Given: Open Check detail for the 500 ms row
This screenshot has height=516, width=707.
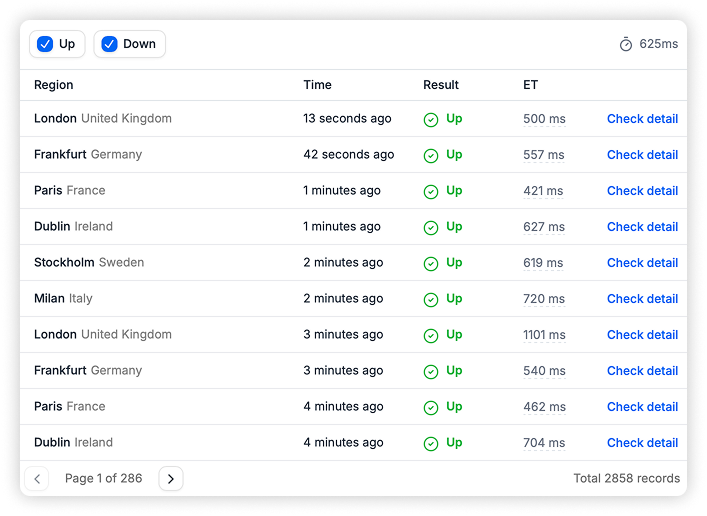Looking at the screenshot, I should pyautogui.click(x=642, y=119).
